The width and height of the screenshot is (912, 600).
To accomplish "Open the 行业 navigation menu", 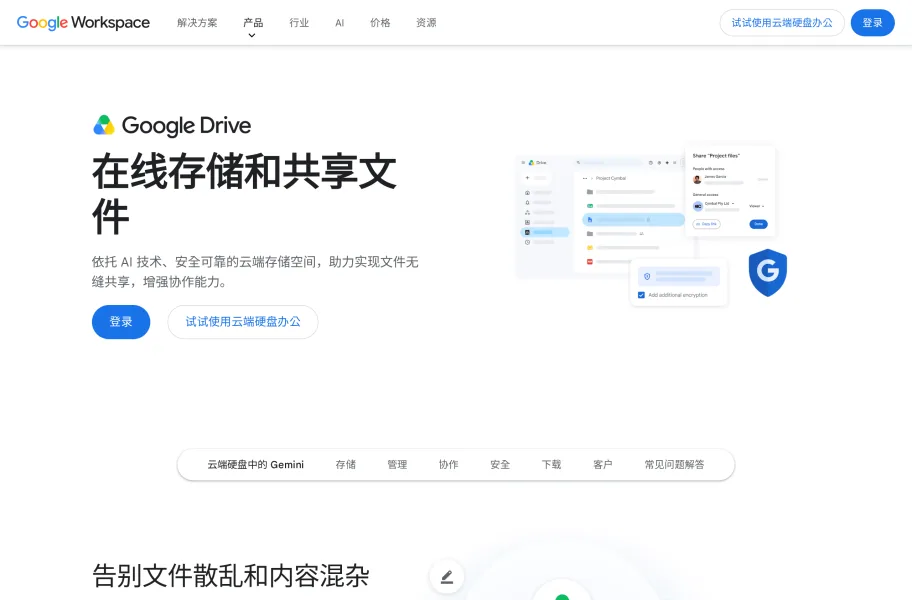I will 299,23.
